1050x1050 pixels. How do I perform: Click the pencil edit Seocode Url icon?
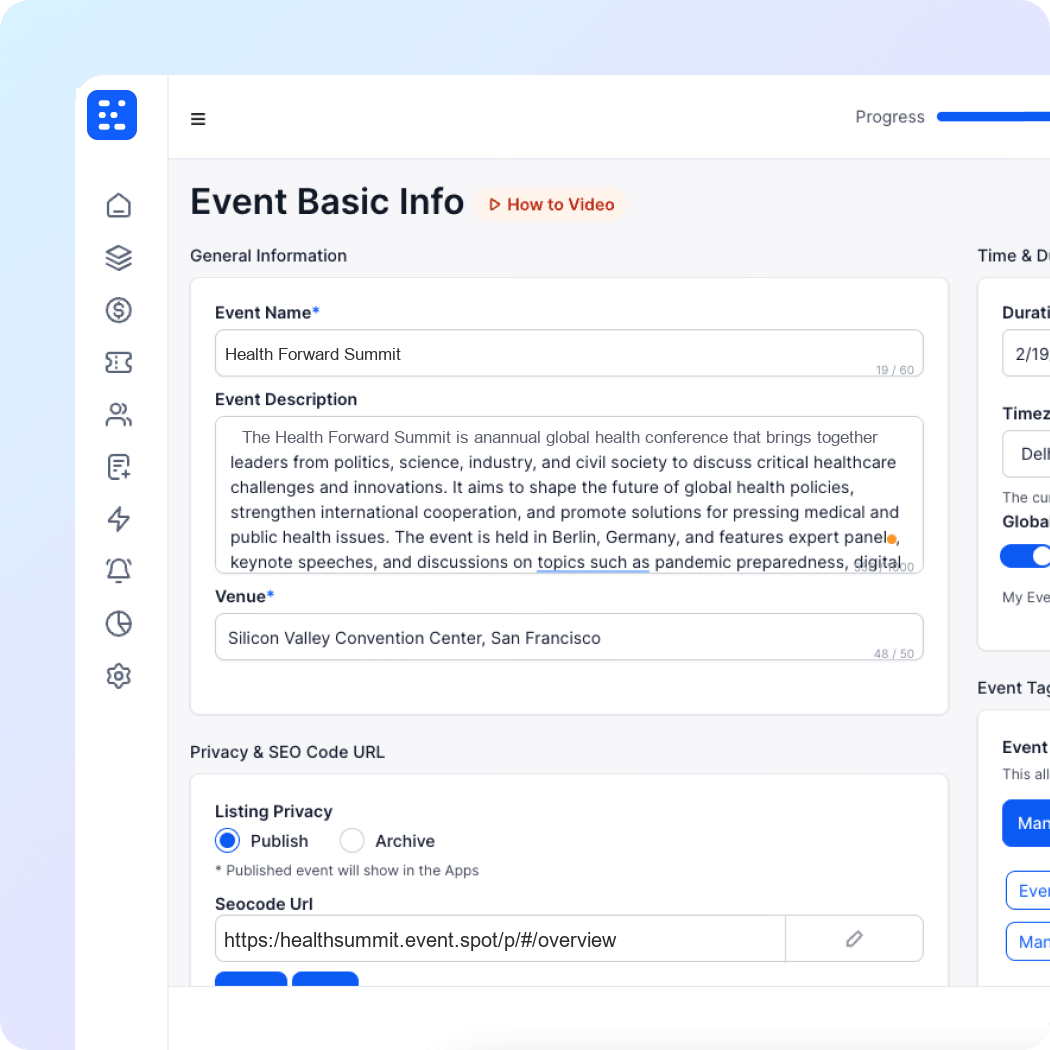pos(854,939)
